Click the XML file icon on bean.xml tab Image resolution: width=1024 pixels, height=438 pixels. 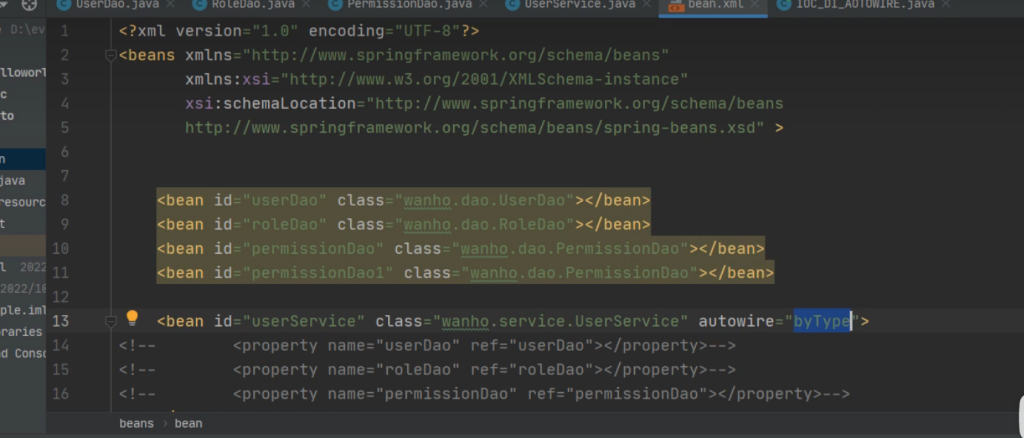(x=675, y=7)
